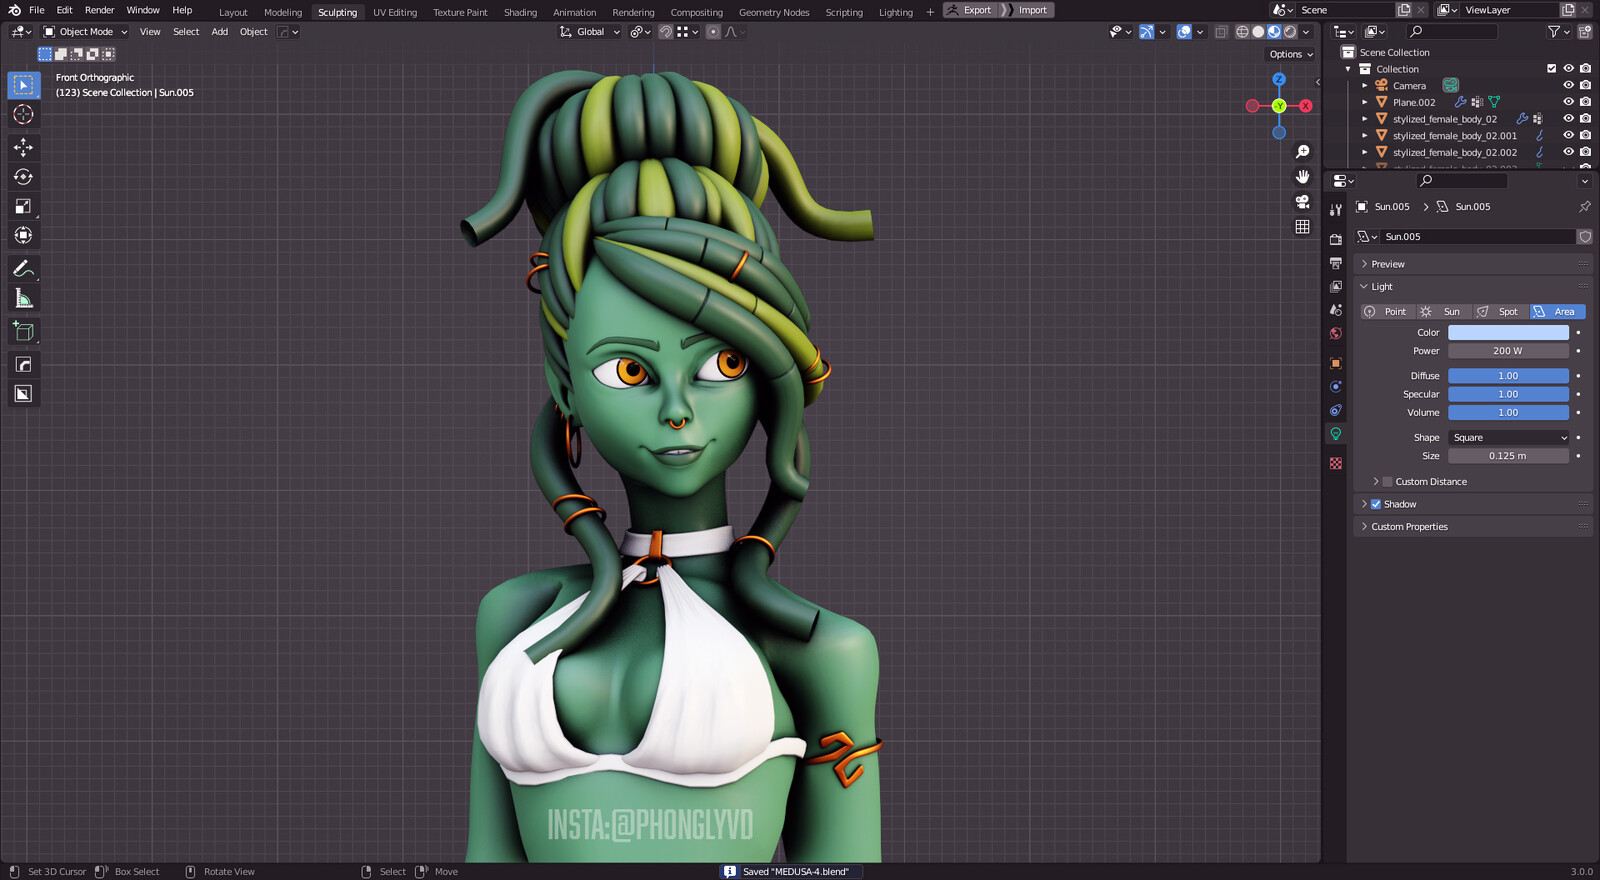Hide stylized_female_body_02 via eye icon
Image resolution: width=1600 pixels, height=880 pixels.
(x=1568, y=119)
